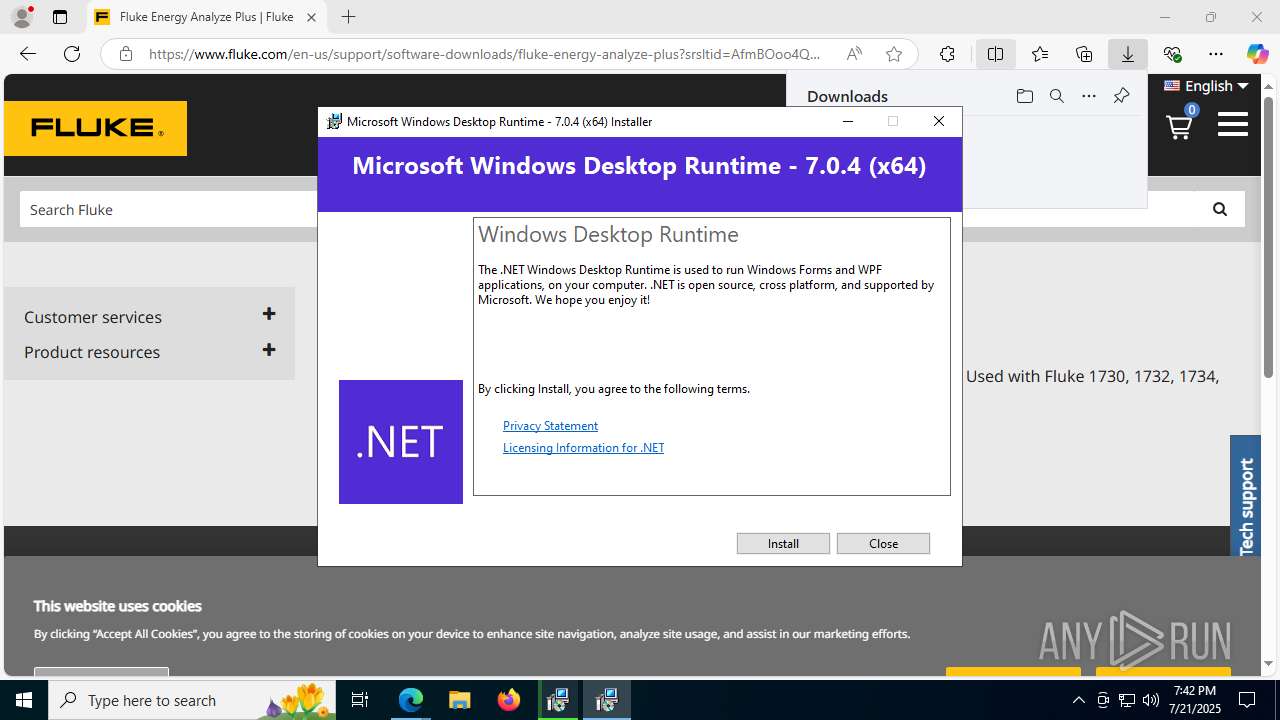Viewport: 1280px width, 720px height.
Task: Open the Tech support side tab
Action: pos(1246,496)
